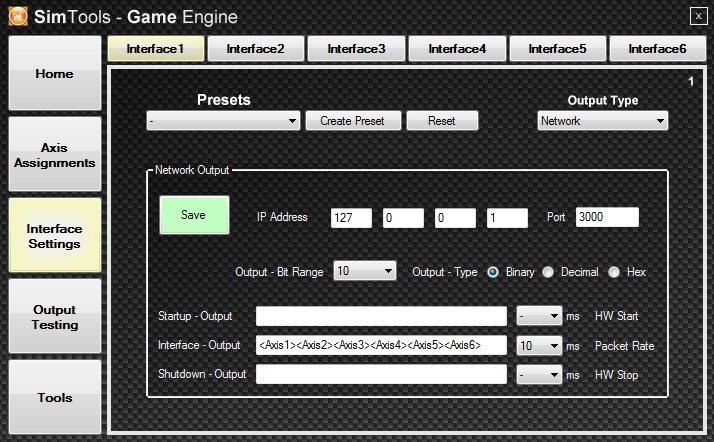The width and height of the screenshot is (714, 442).
Task: Click Interface - Output field with Axis tags
Action: [381, 345]
